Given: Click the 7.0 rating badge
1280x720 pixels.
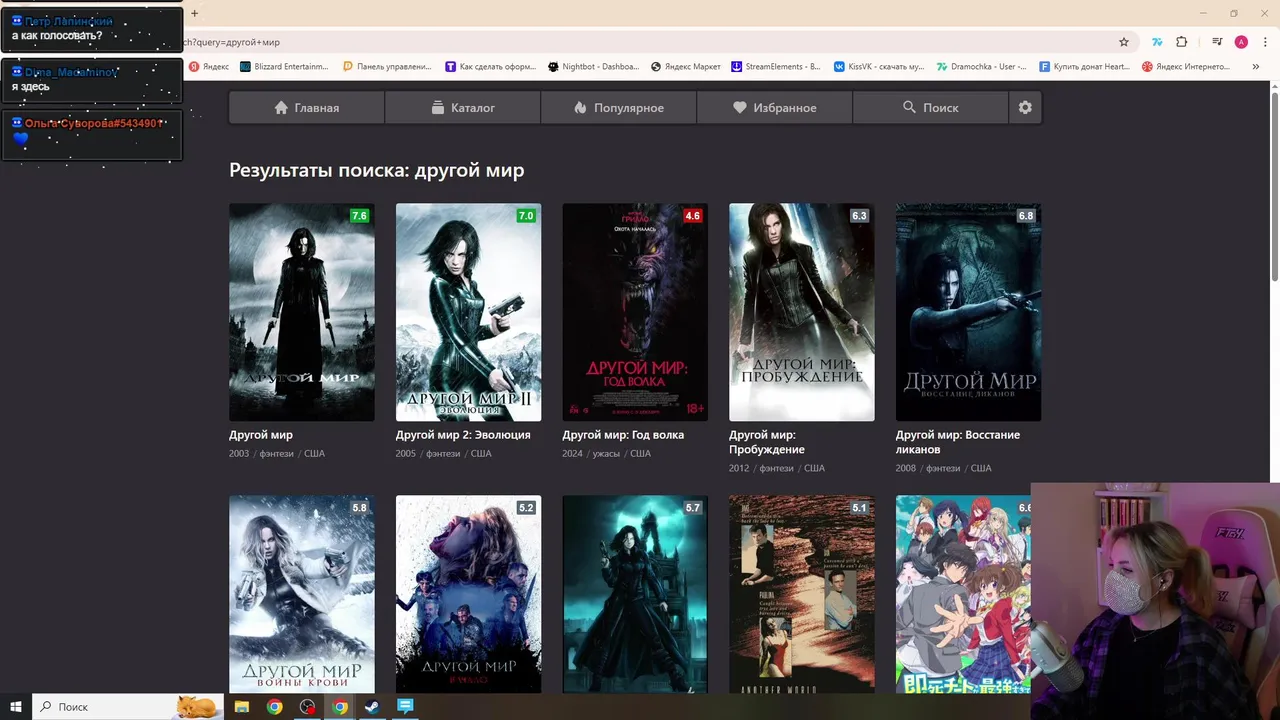Looking at the screenshot, I should pyautogui.click(x=526, y=216).
